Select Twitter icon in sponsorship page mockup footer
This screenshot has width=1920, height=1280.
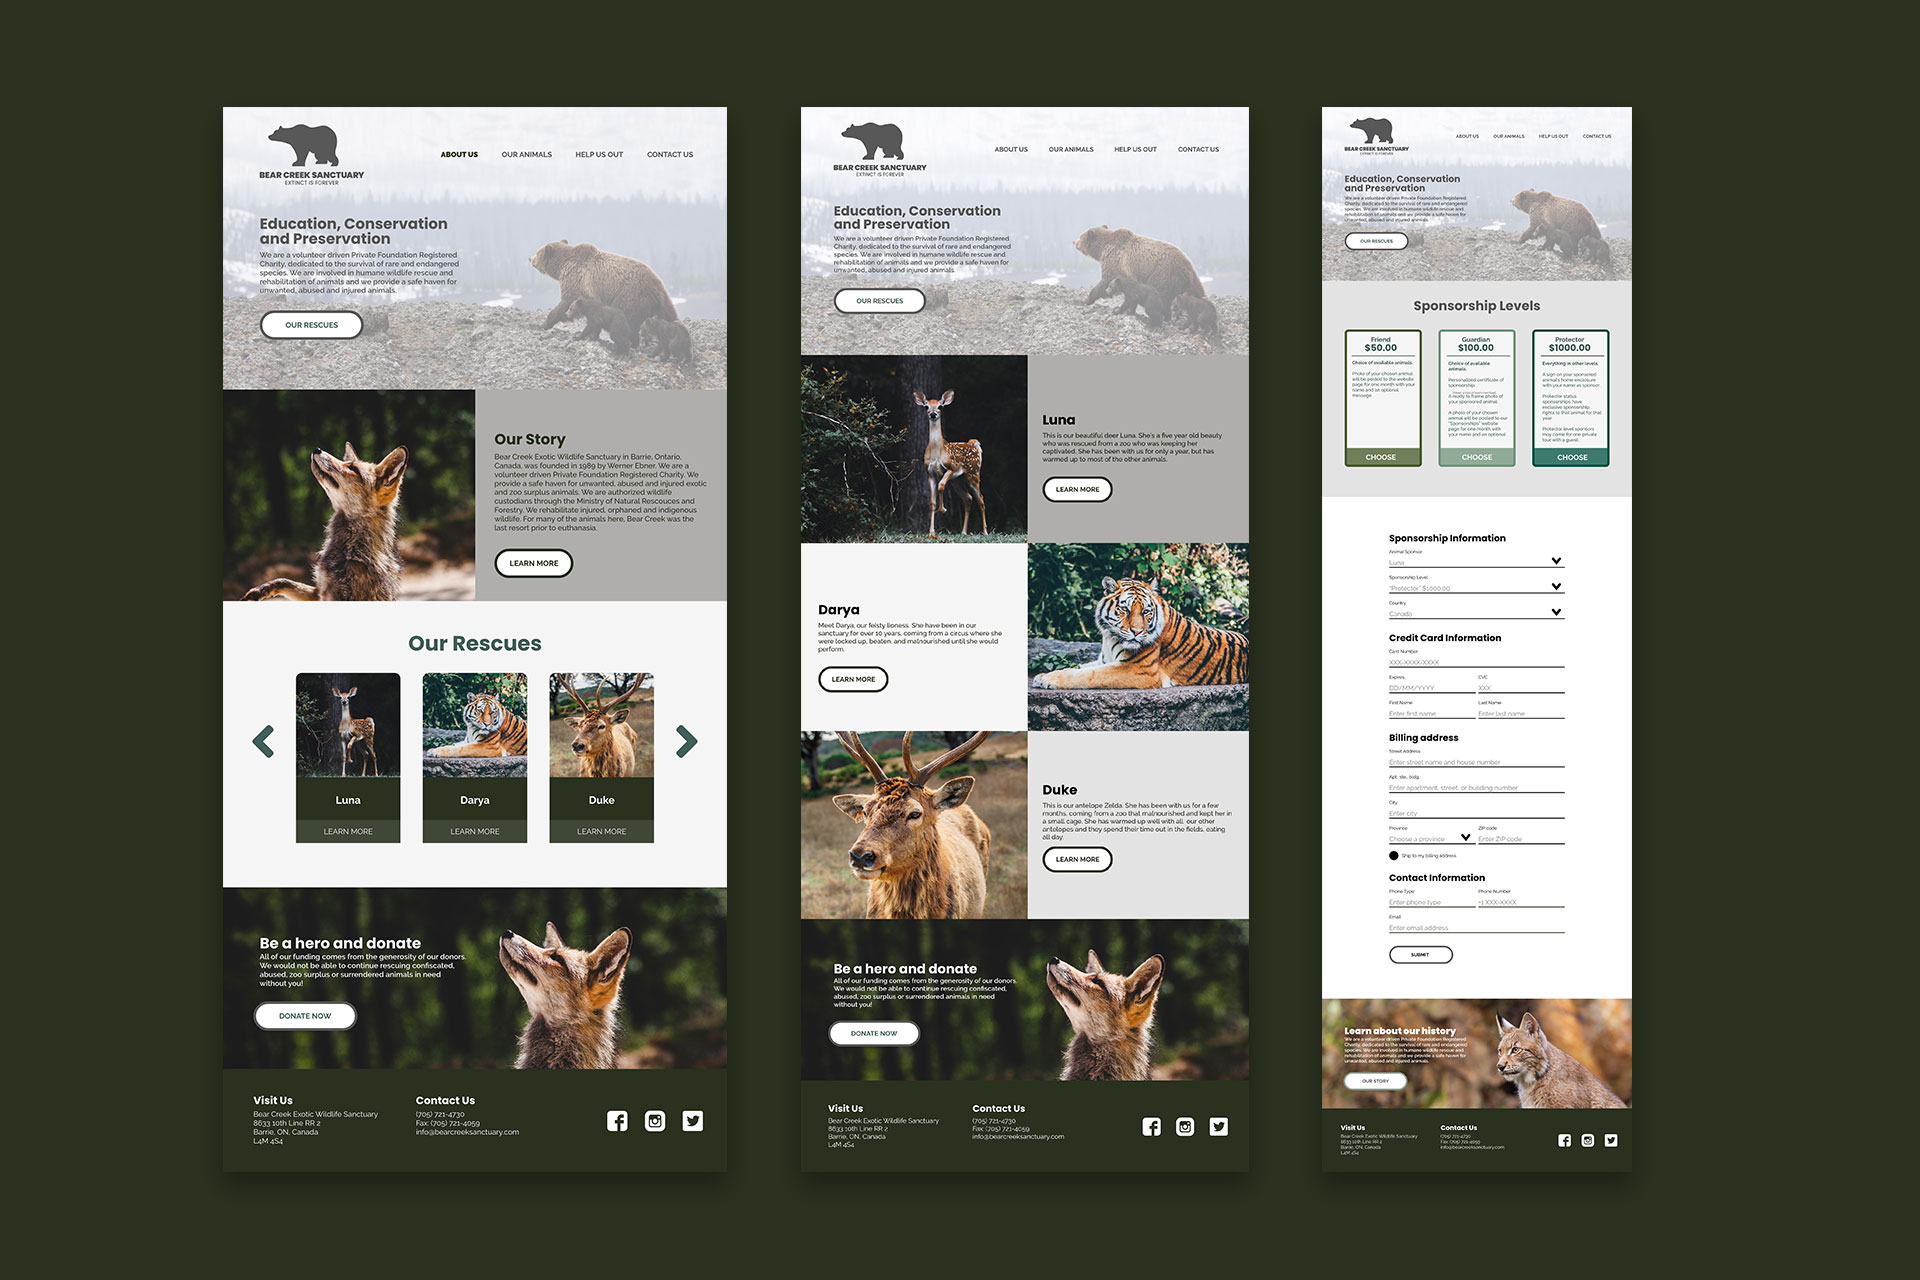tap(1611, 1140)
